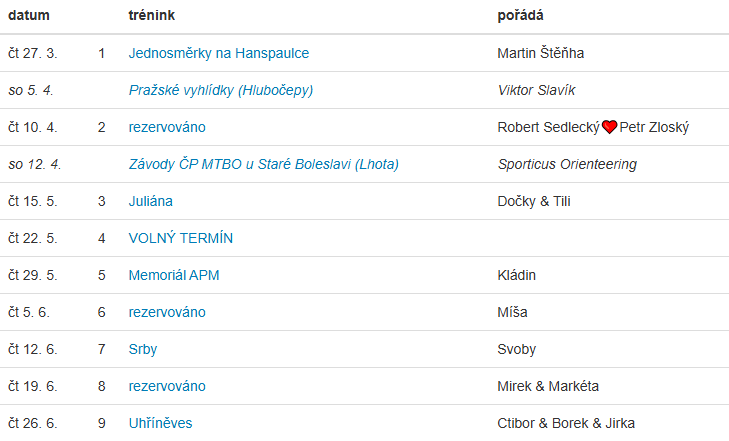Click organizer name Martin Štěňha

(540, 53)
